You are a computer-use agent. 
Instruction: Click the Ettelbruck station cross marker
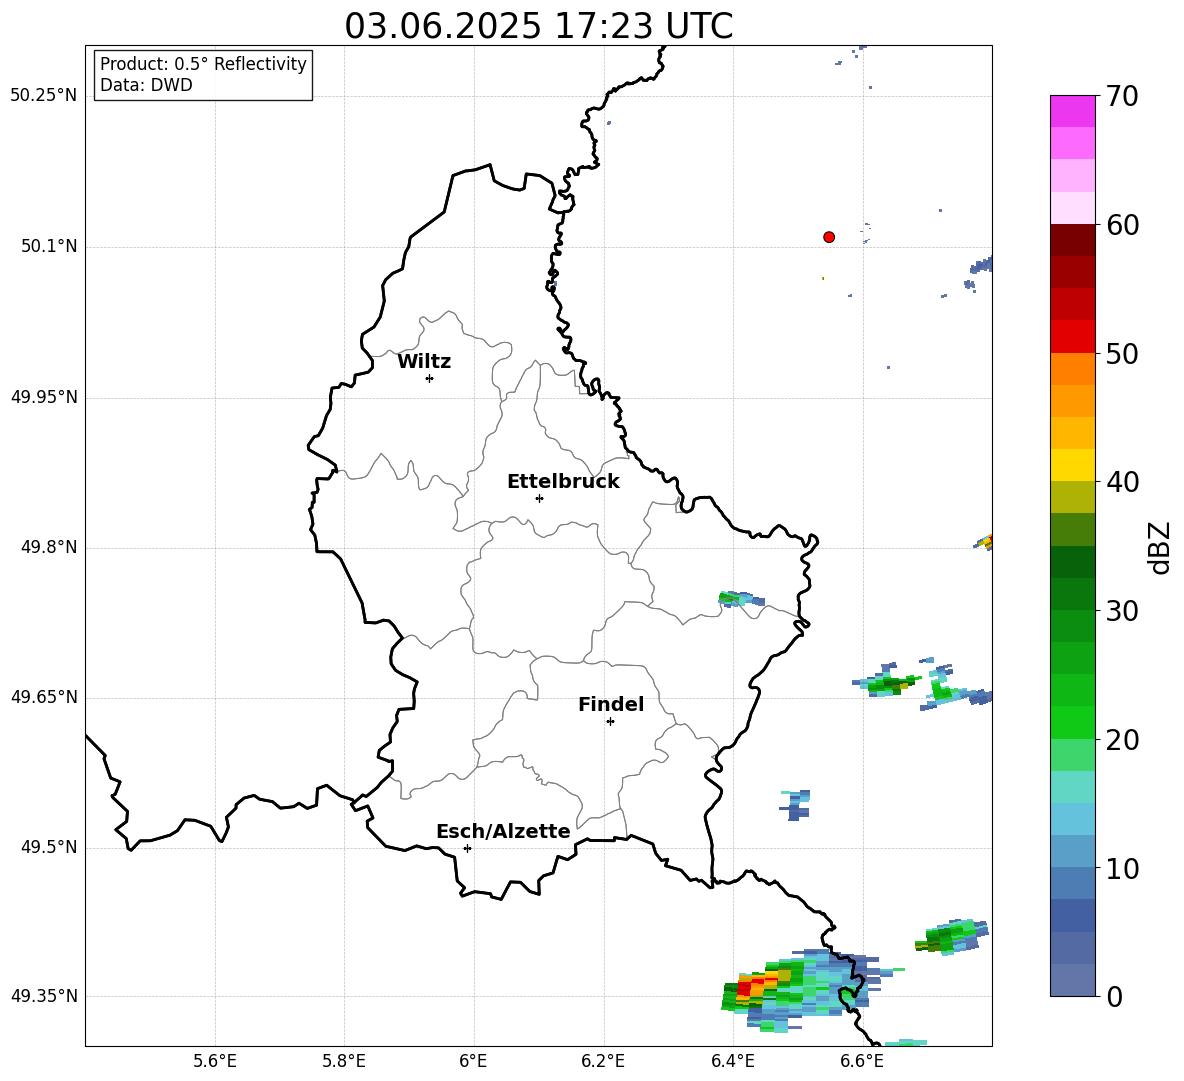pyautogui.click(x=539, y=498)
